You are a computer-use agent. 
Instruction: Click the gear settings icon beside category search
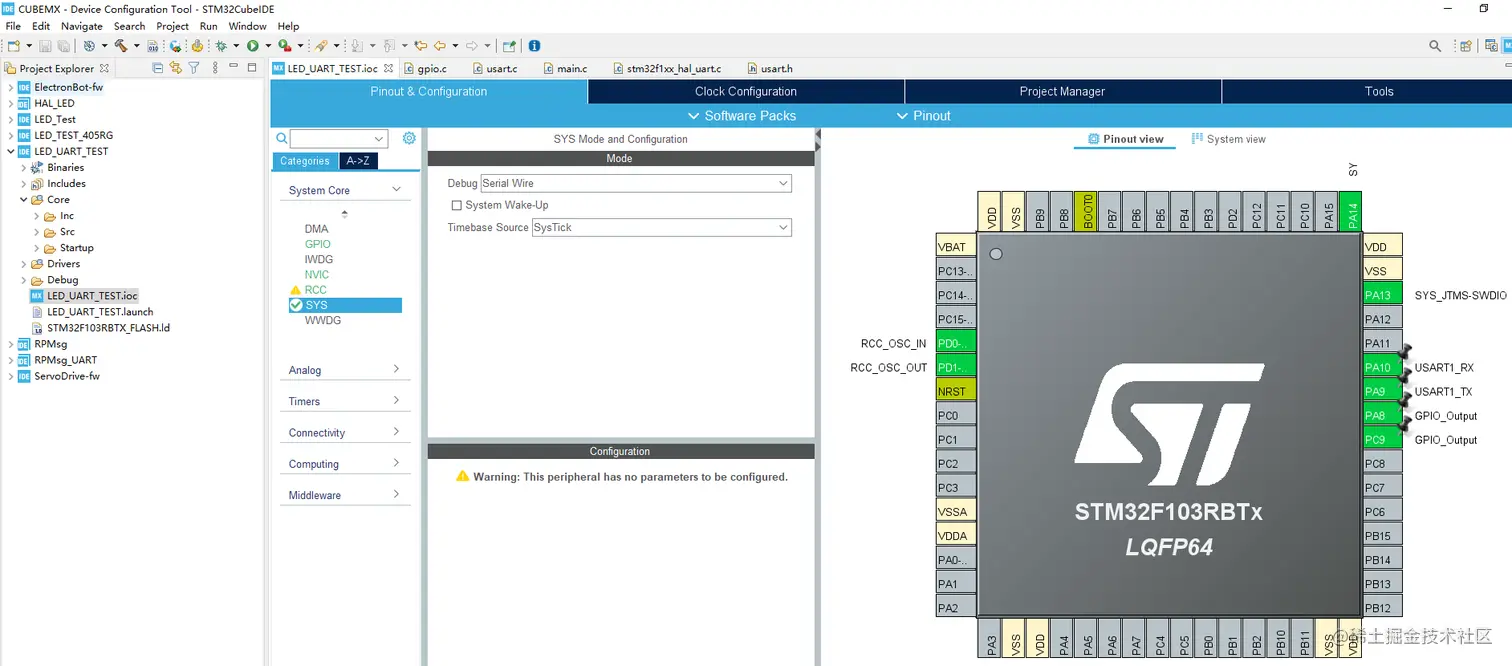[408, 139]
